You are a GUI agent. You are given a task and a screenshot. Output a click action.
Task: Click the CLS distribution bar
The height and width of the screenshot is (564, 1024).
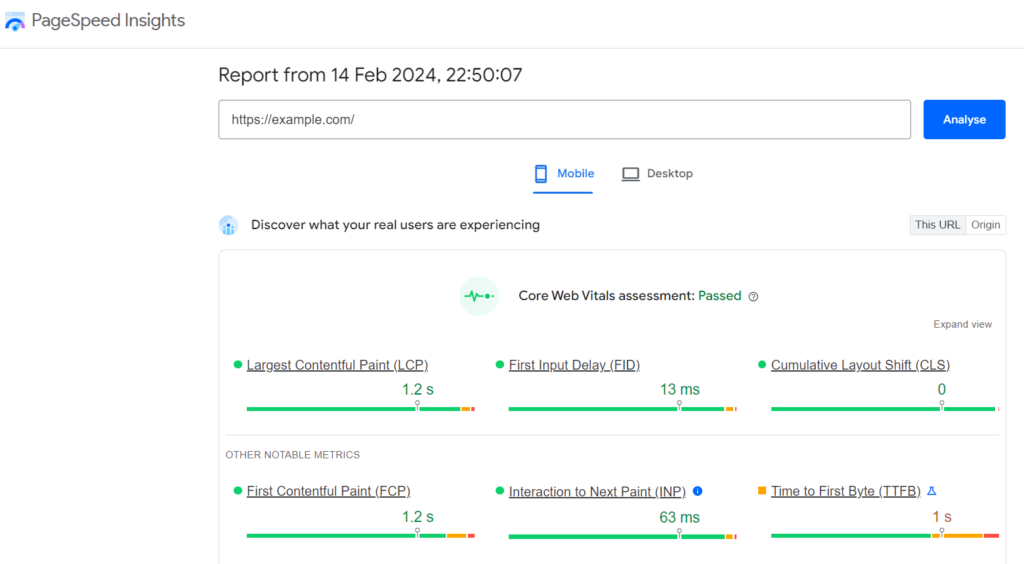(885, 409)
